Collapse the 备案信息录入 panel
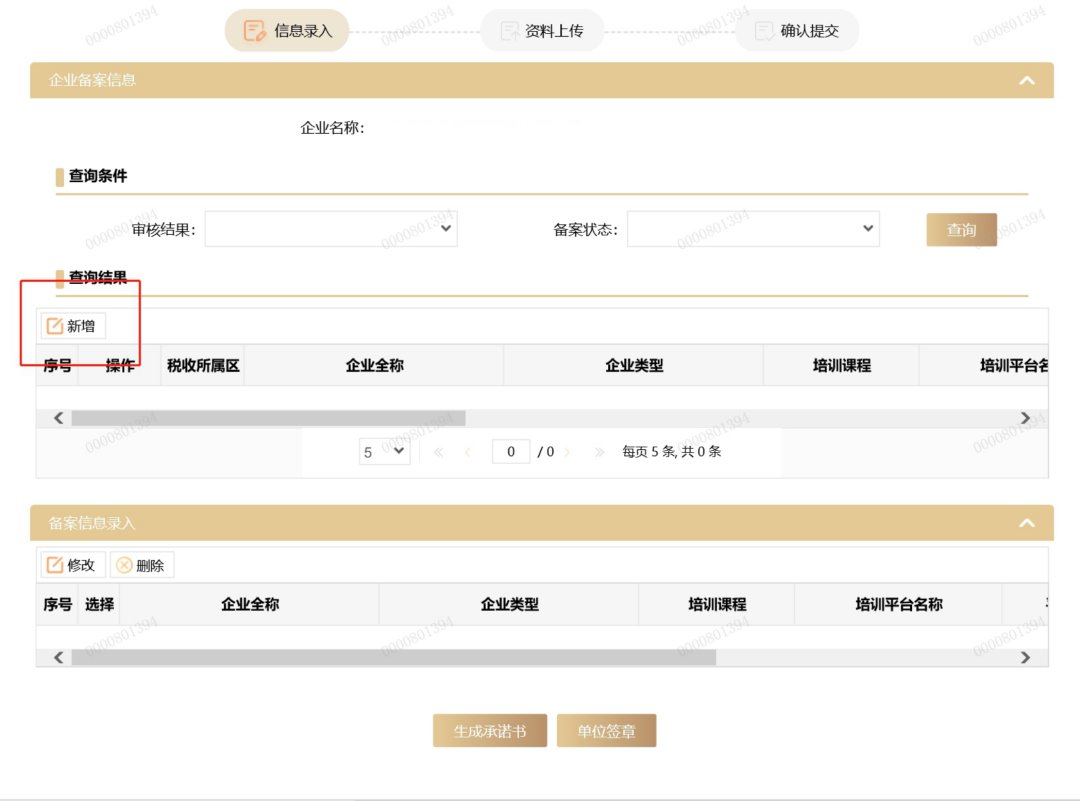Screen dimensions: 1080x801 pos(1026,523)
